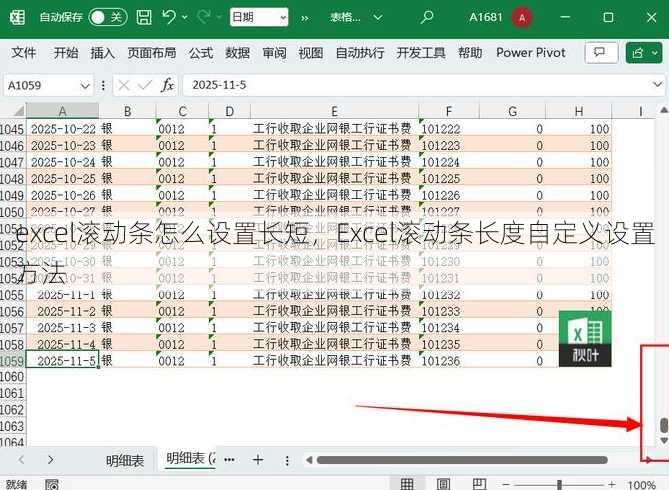Click the previous sheet navigation arrow
669x490 pixels.
(x=21, y=460)
